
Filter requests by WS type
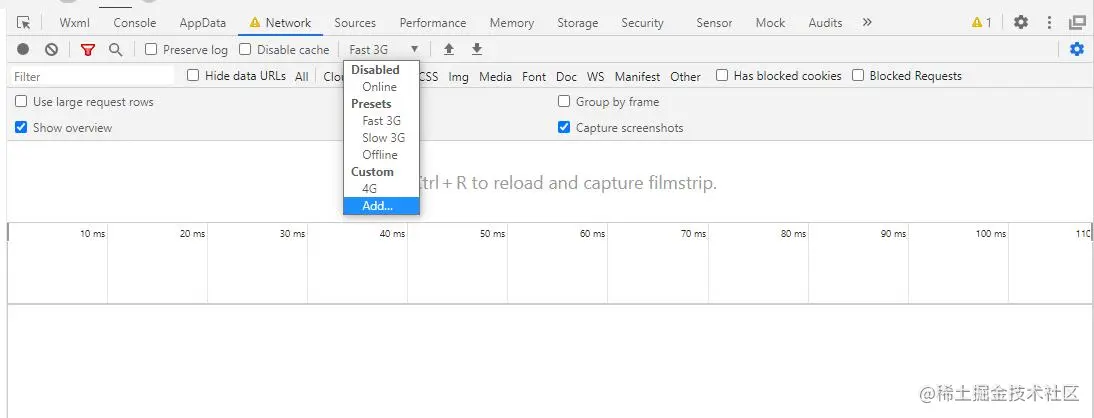tap(596, 76)
